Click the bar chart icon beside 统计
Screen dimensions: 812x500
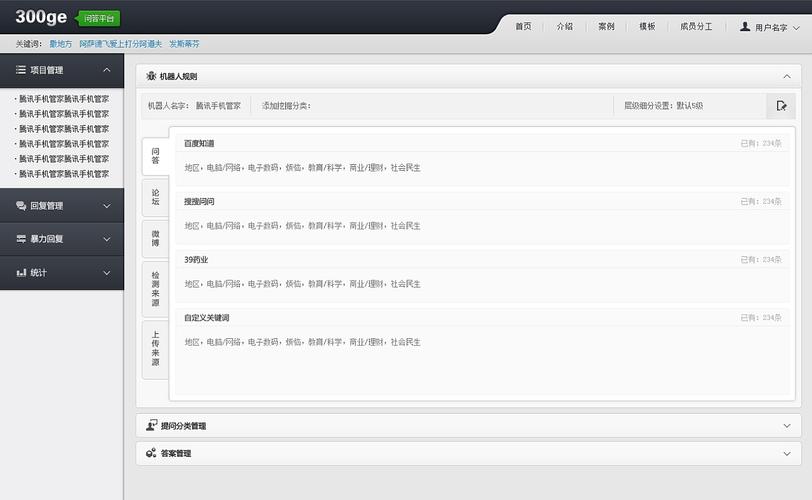pos(21,272)
